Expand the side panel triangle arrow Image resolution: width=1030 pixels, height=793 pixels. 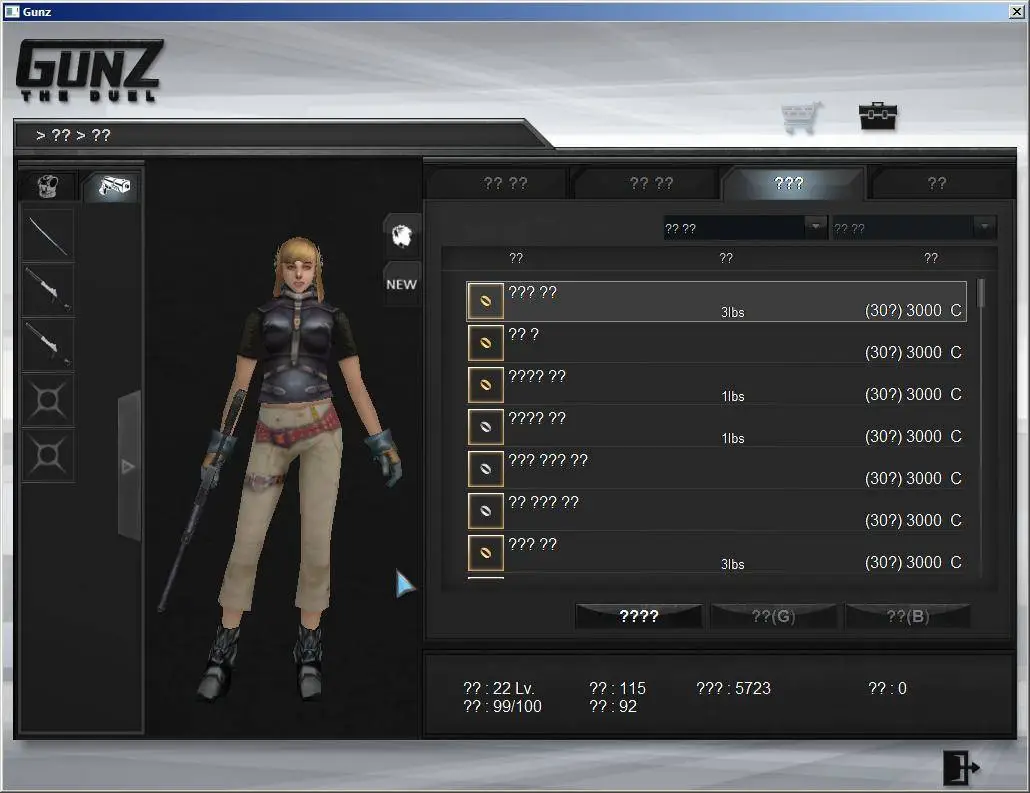[x=129, y=466]
